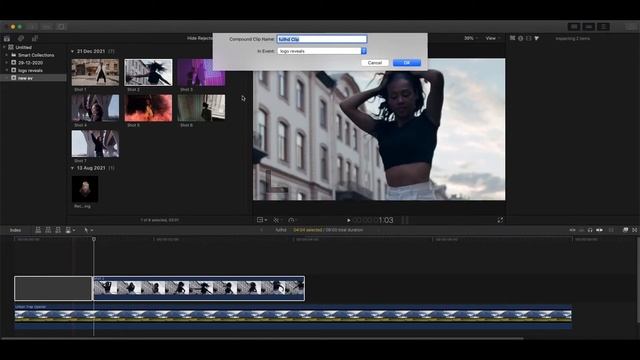Select the Shot 4 thumbnail

coord(96,108)
